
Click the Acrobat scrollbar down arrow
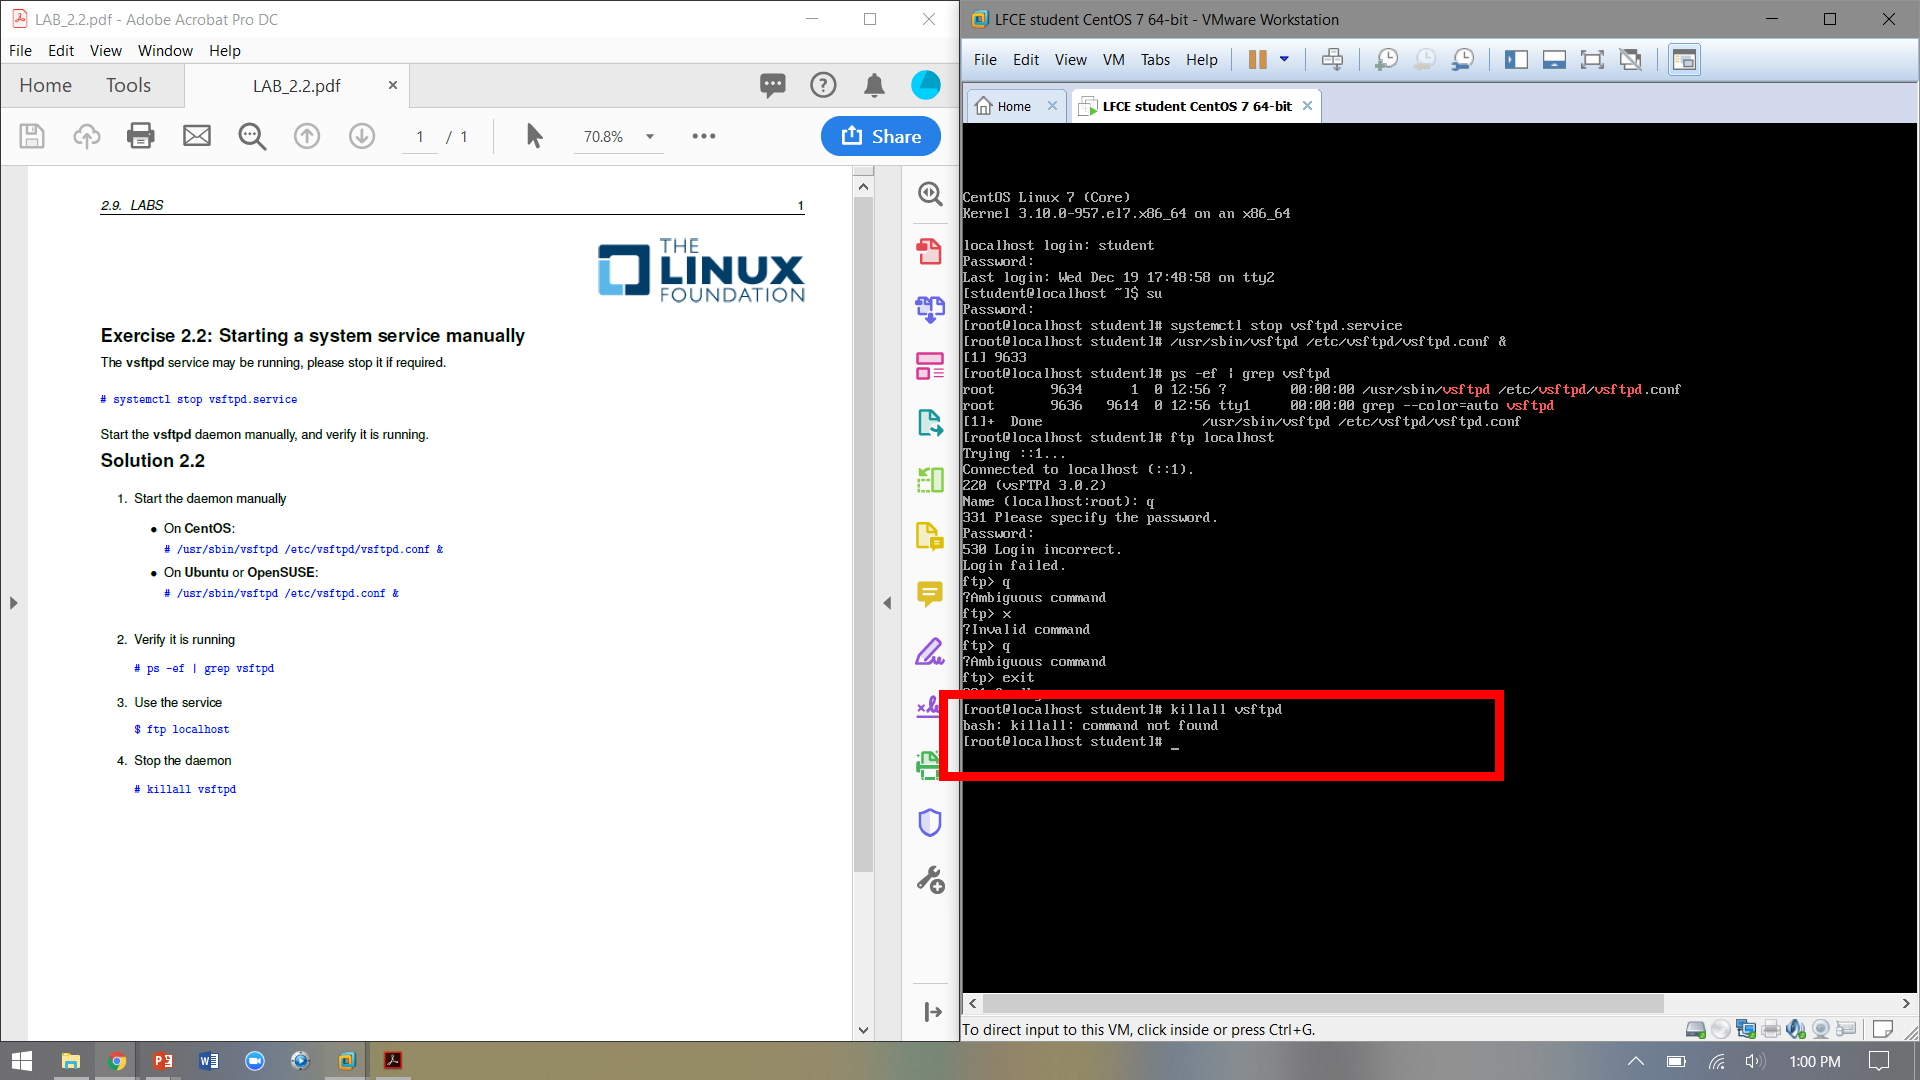[863, 1030]
